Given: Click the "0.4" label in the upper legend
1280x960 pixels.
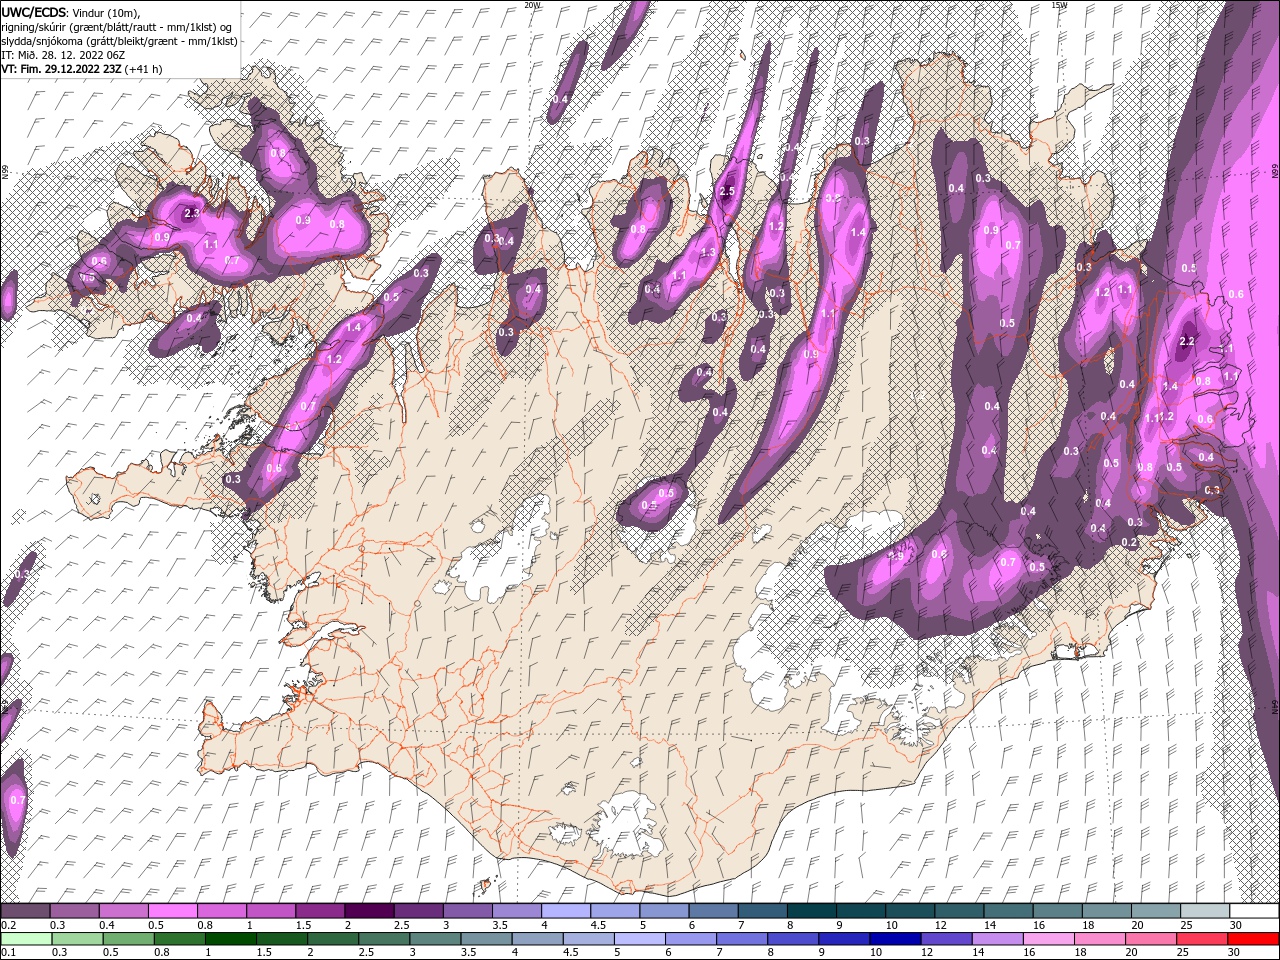Looking at the screenshot, I should 107,925.
